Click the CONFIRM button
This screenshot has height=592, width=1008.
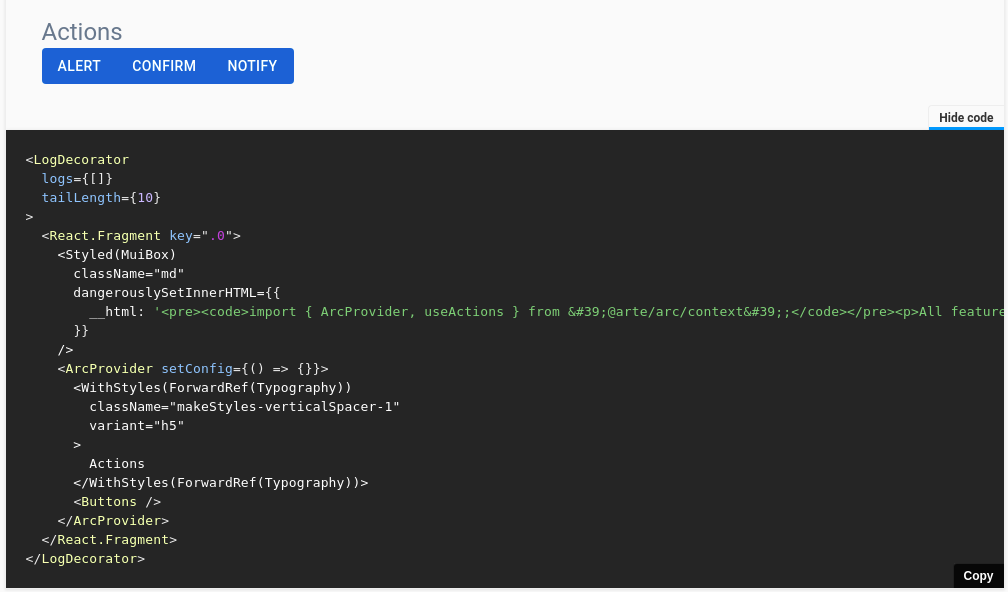pyautogui.click(x=164, y=66)
